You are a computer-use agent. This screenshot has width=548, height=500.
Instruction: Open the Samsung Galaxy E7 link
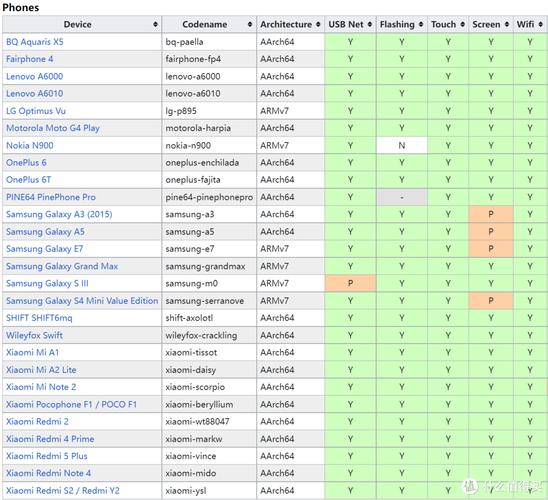(44, 249)
